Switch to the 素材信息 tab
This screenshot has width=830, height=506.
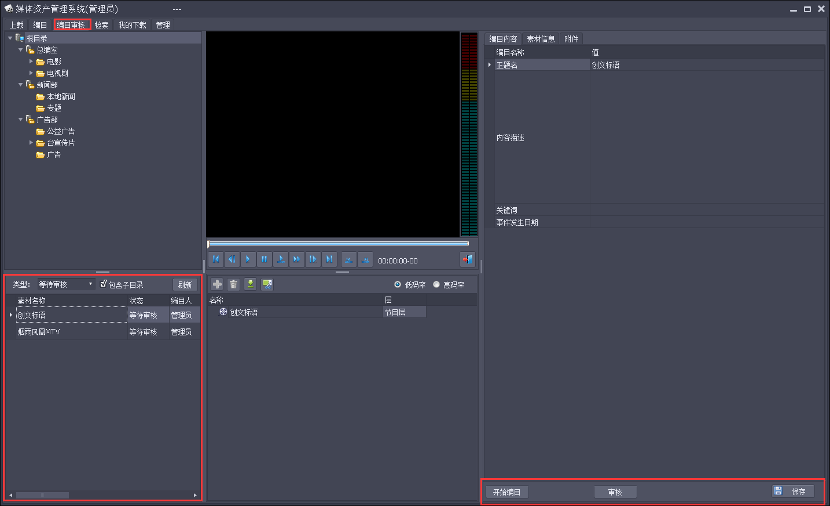(x=541, y=38)
